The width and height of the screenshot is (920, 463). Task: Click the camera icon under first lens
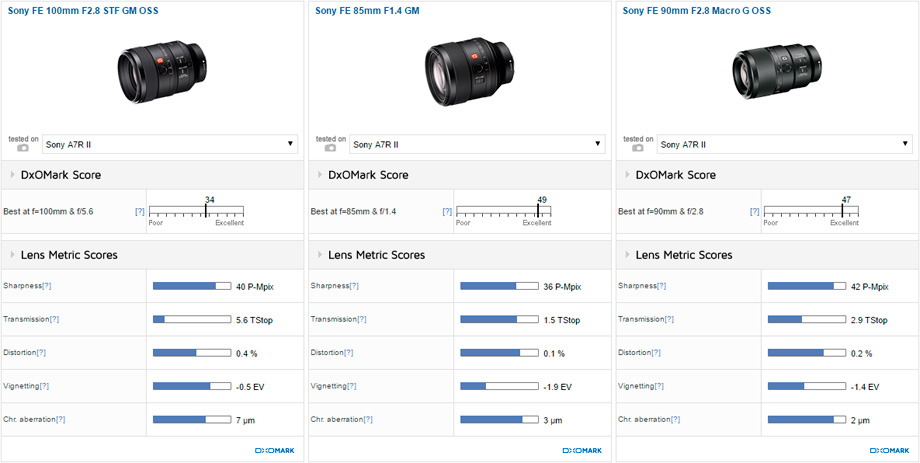click(22, 148)
